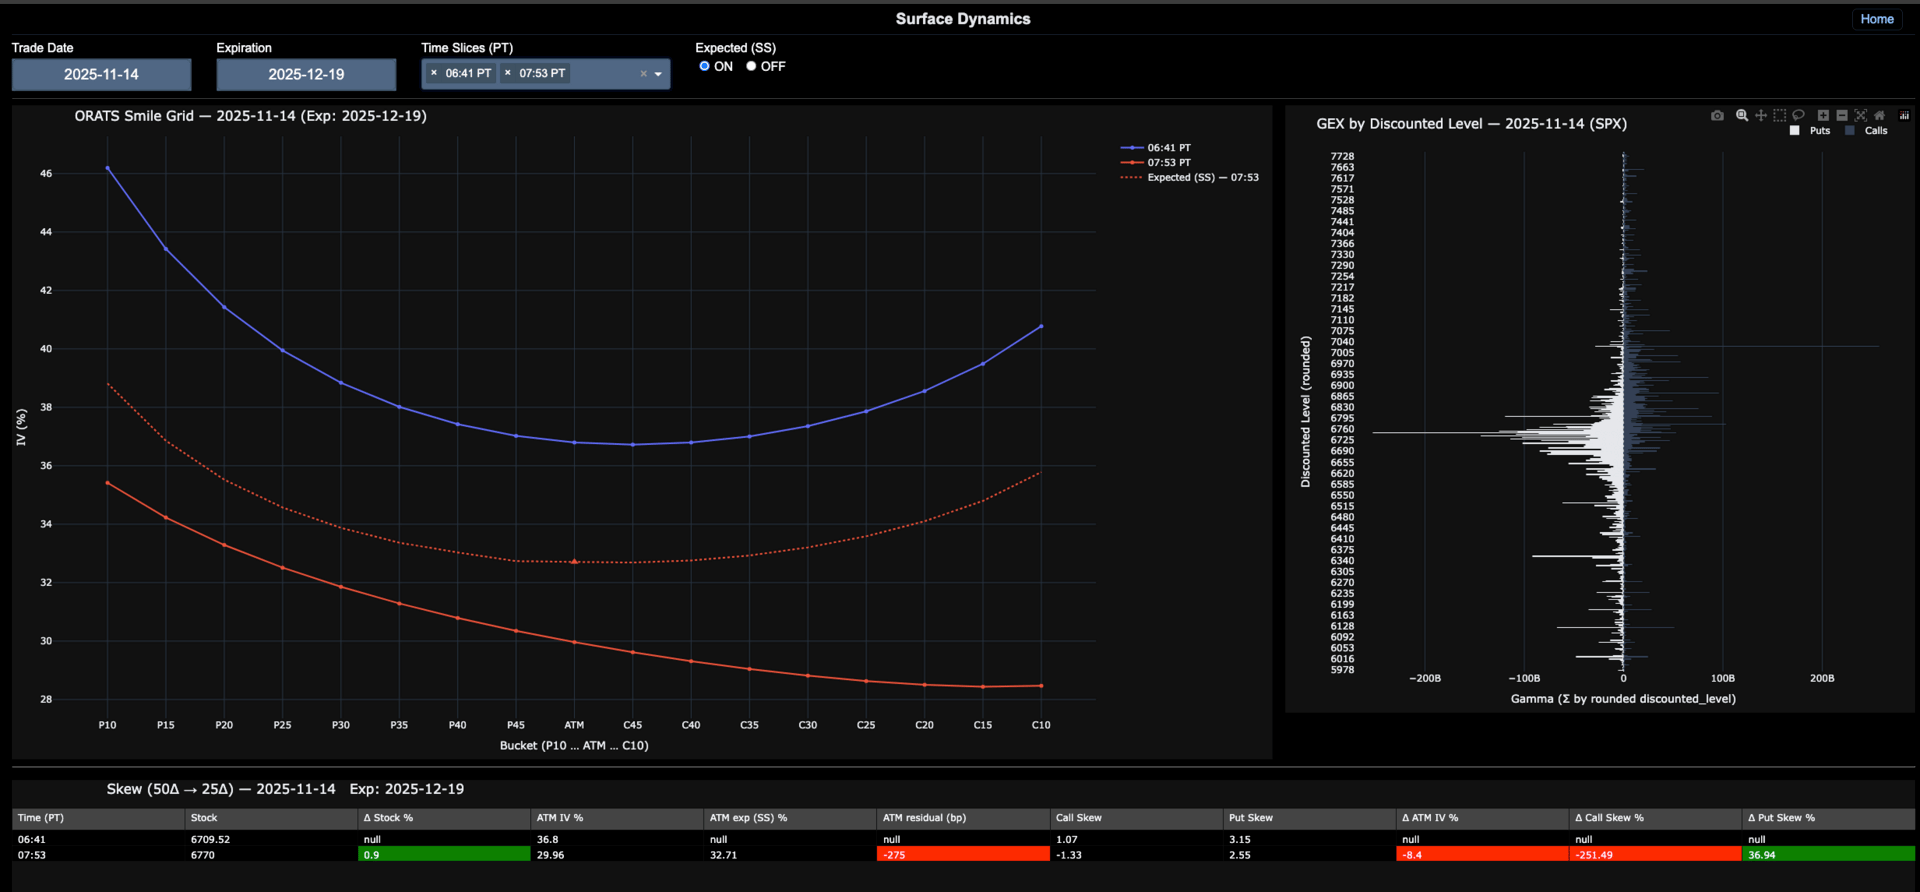
Task: Reset axes with GEX chart home icon
Action: click(x=1879, y=116)
